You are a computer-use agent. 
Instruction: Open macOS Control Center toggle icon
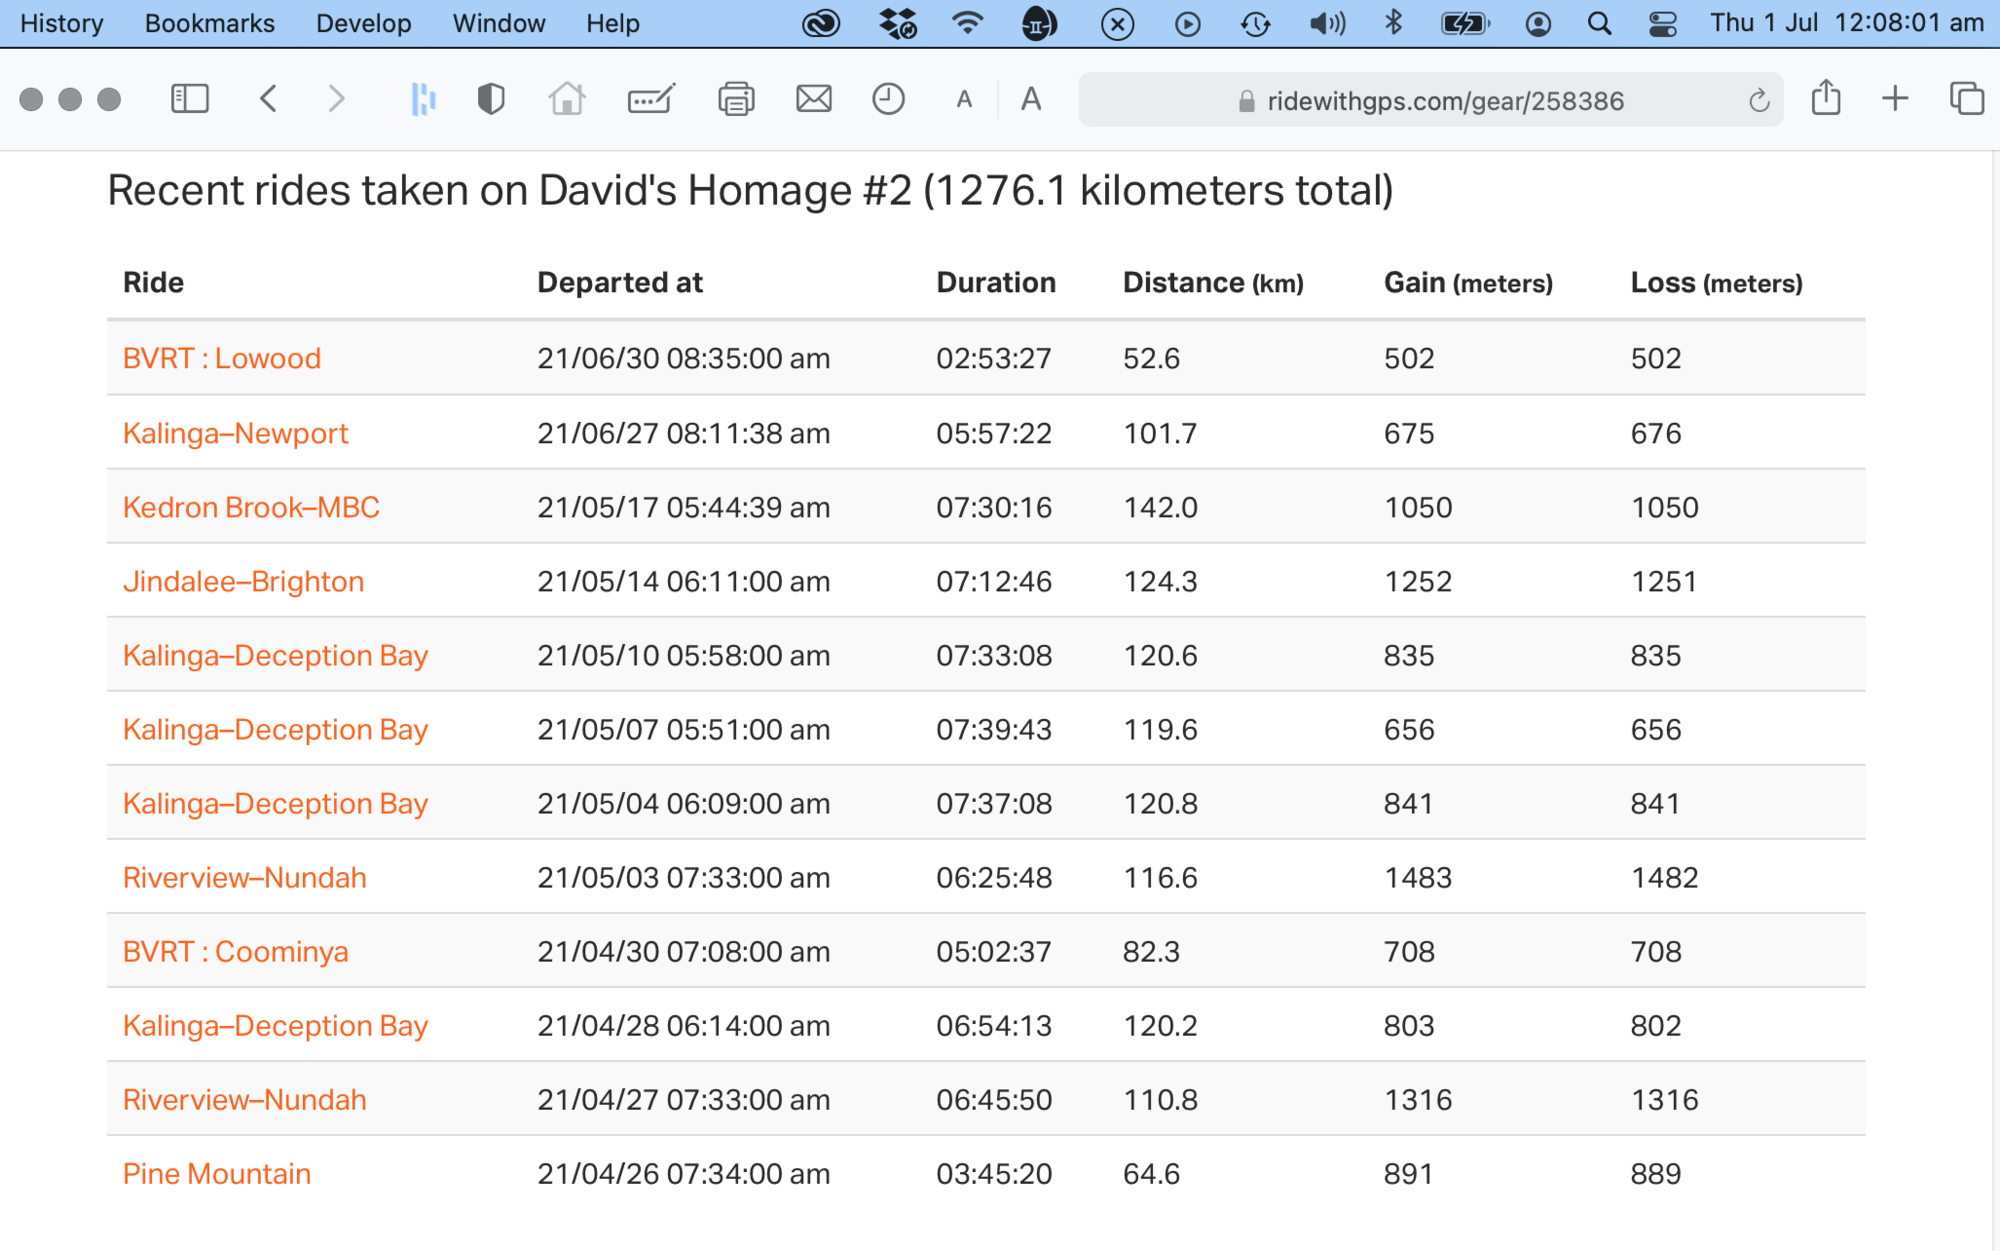click(1662, 23)
